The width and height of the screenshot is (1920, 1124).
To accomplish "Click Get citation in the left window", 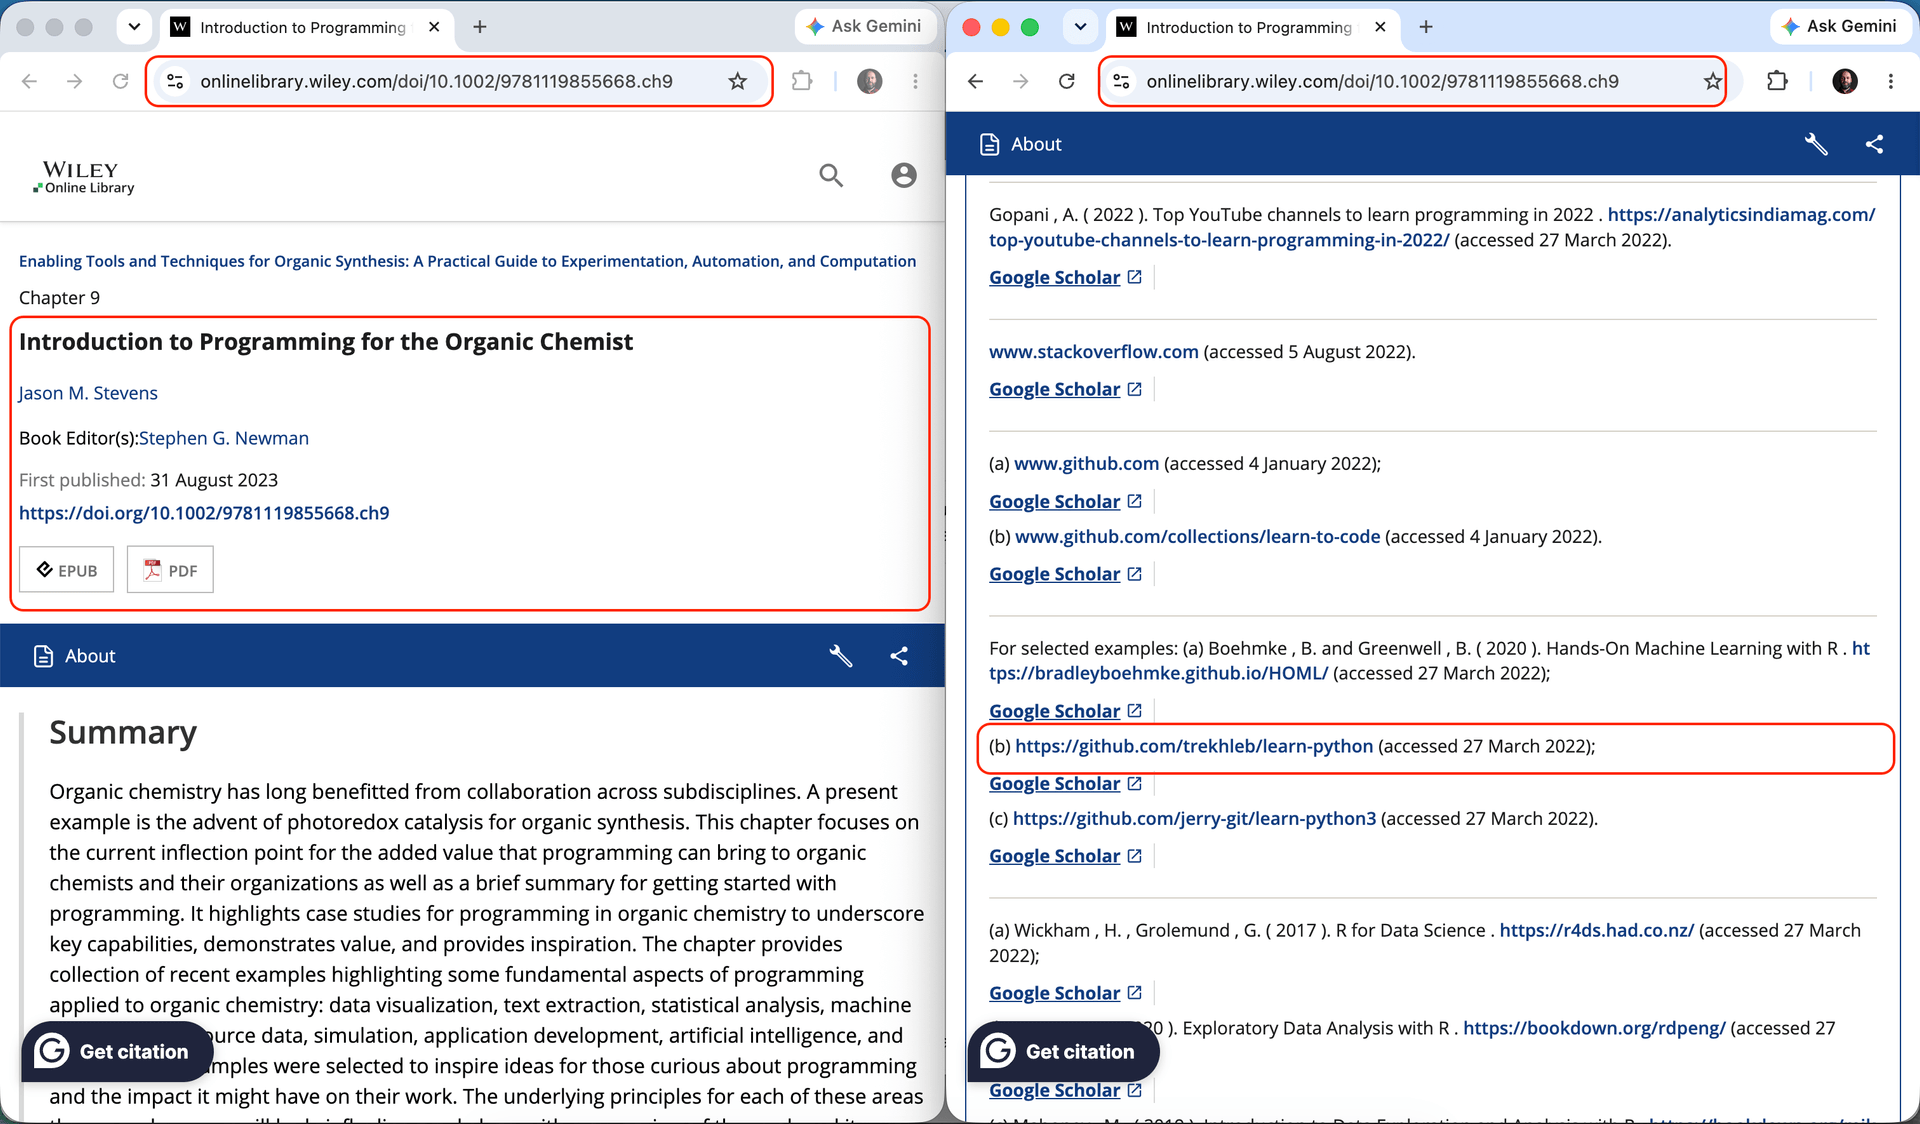I will tap(117, 1051).
